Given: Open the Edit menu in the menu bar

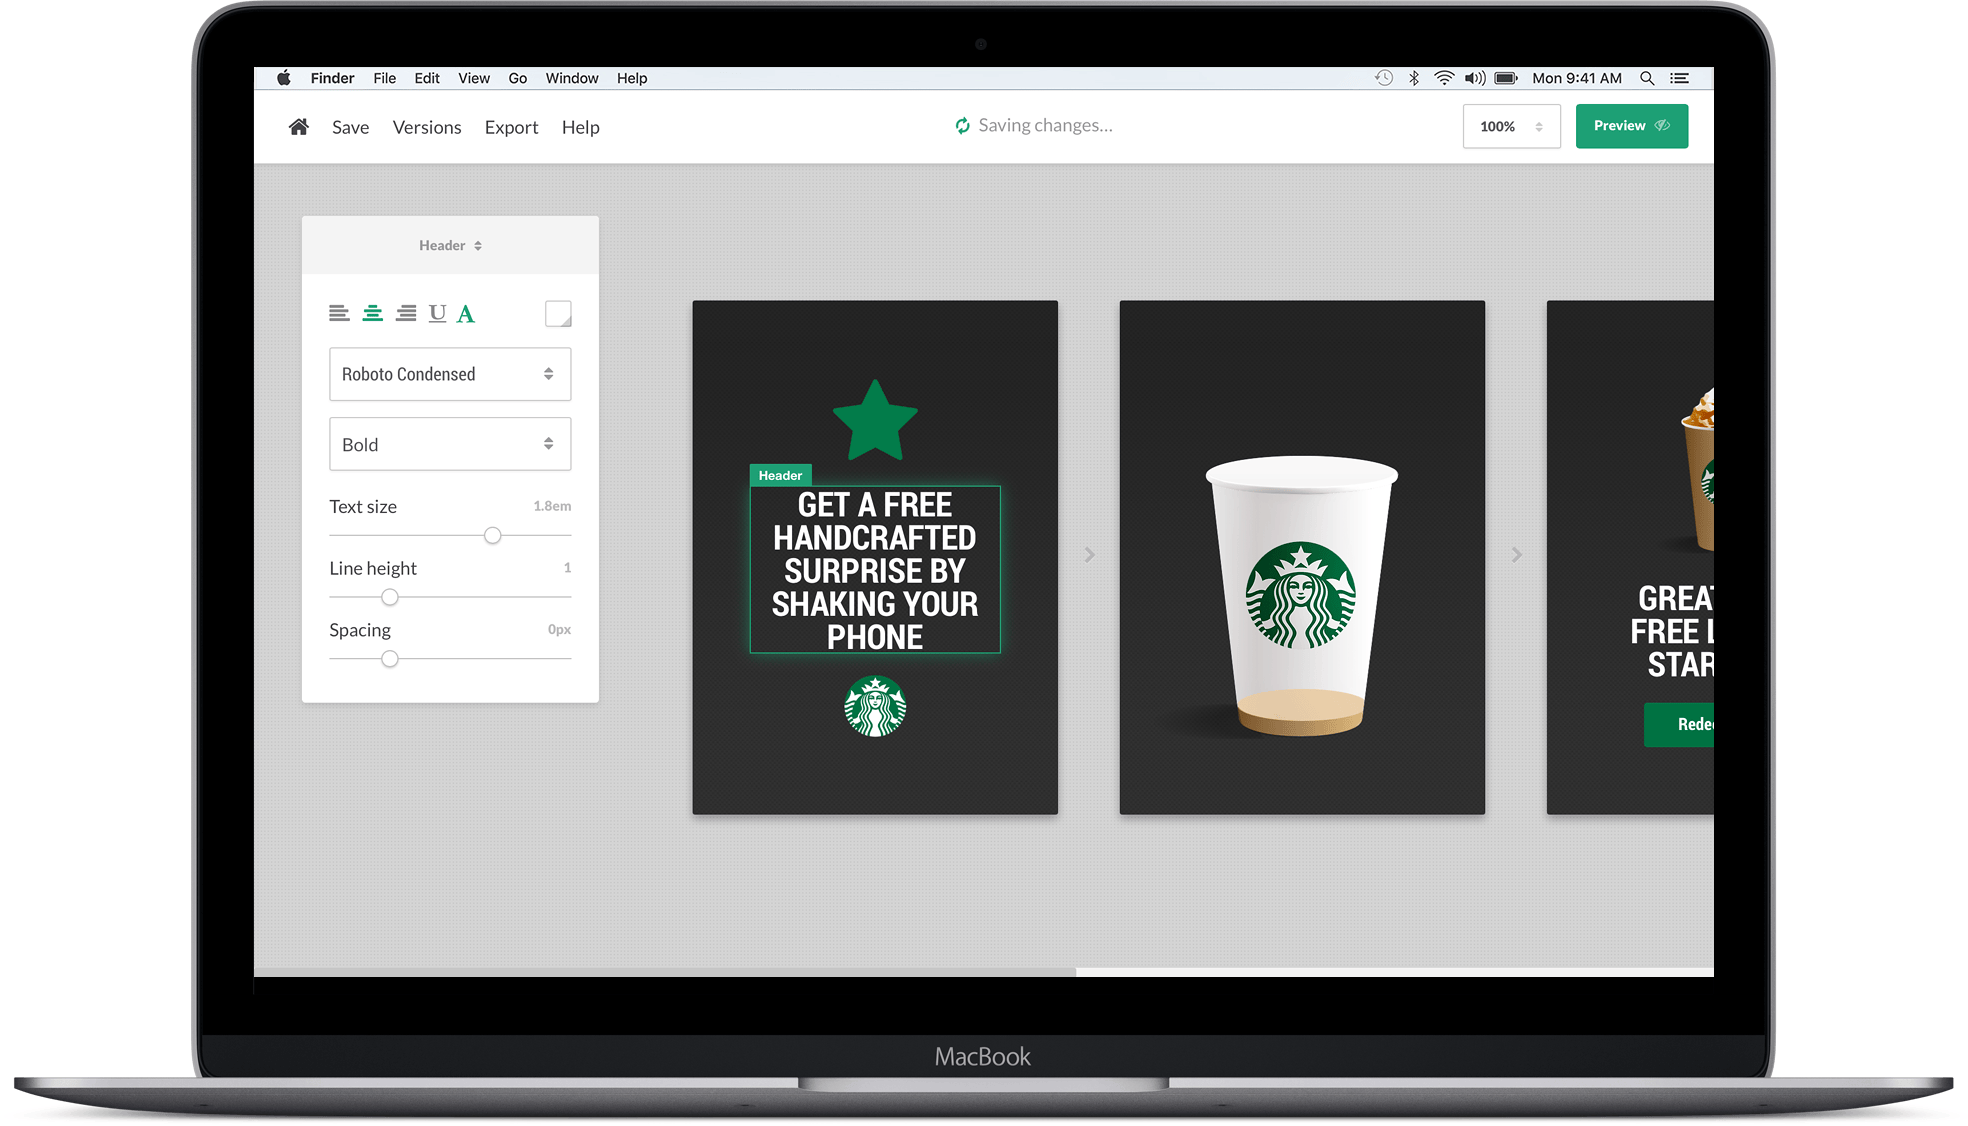Looking at the screenshot, I should coord(427,78).
